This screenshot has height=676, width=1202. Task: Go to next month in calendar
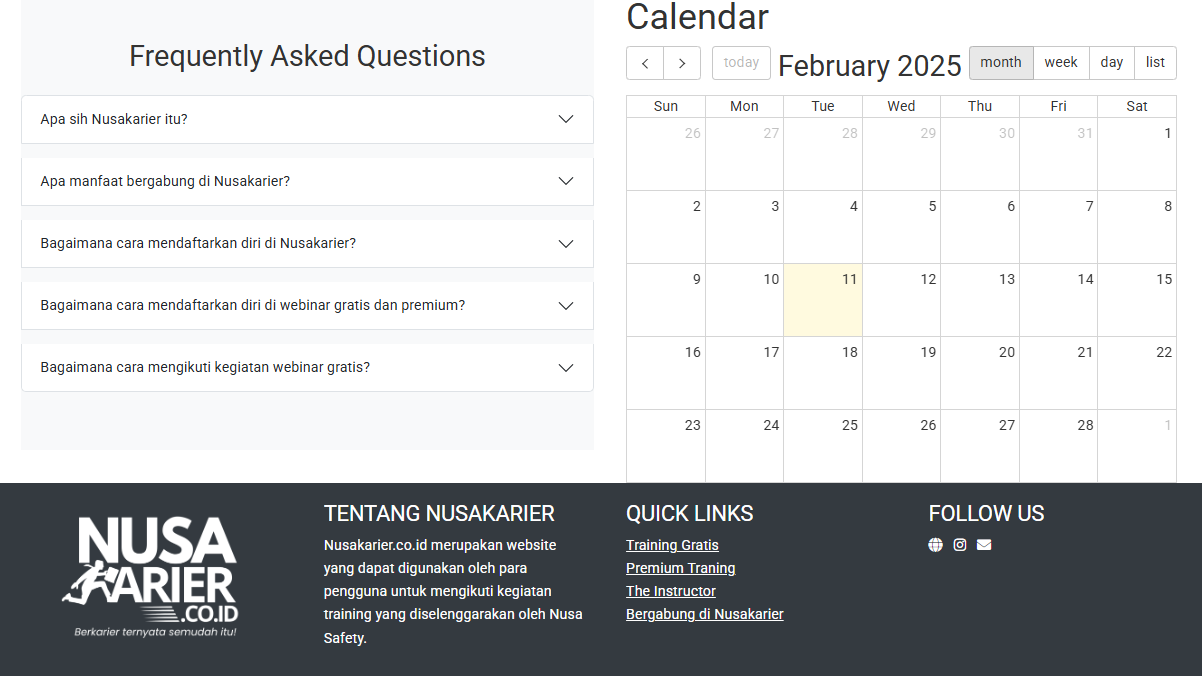tap(682, 63)
